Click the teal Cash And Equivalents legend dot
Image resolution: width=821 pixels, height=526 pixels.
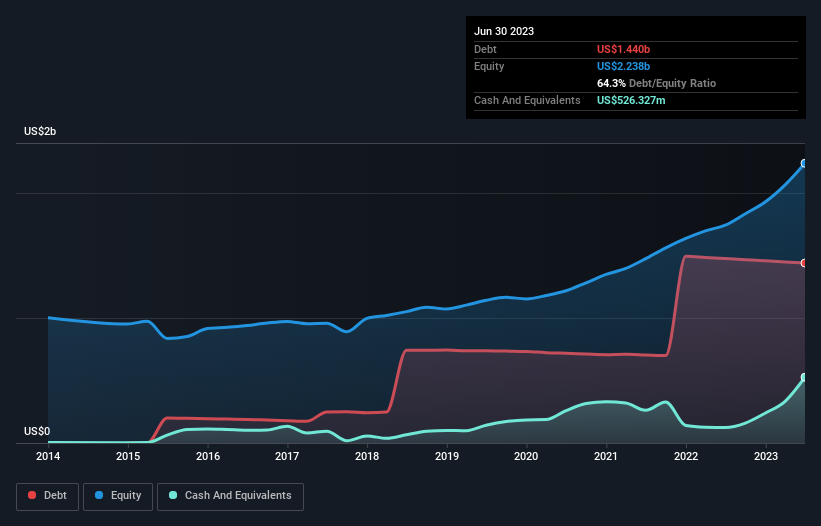click(x=173, y=495)
